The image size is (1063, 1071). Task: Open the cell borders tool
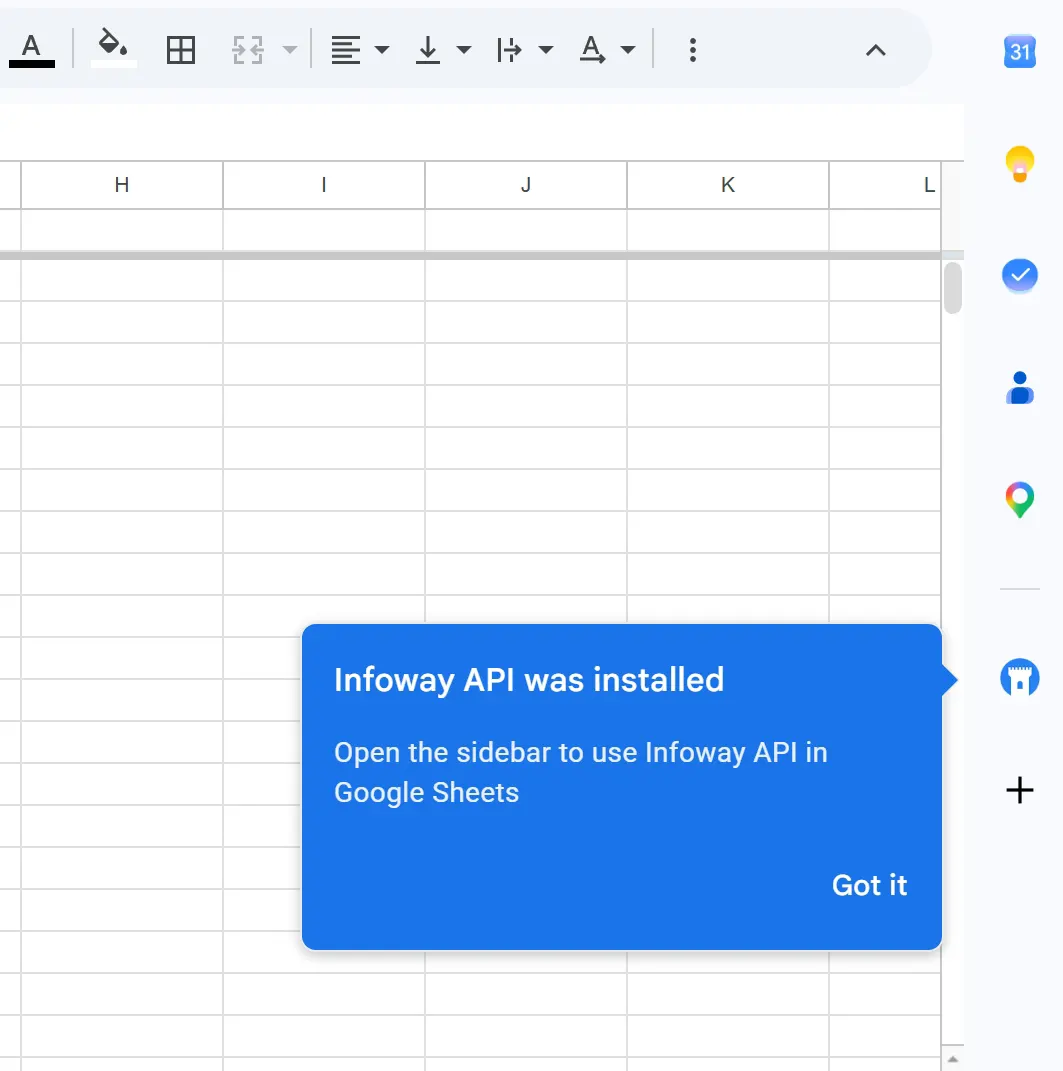(x=181, y=50)
